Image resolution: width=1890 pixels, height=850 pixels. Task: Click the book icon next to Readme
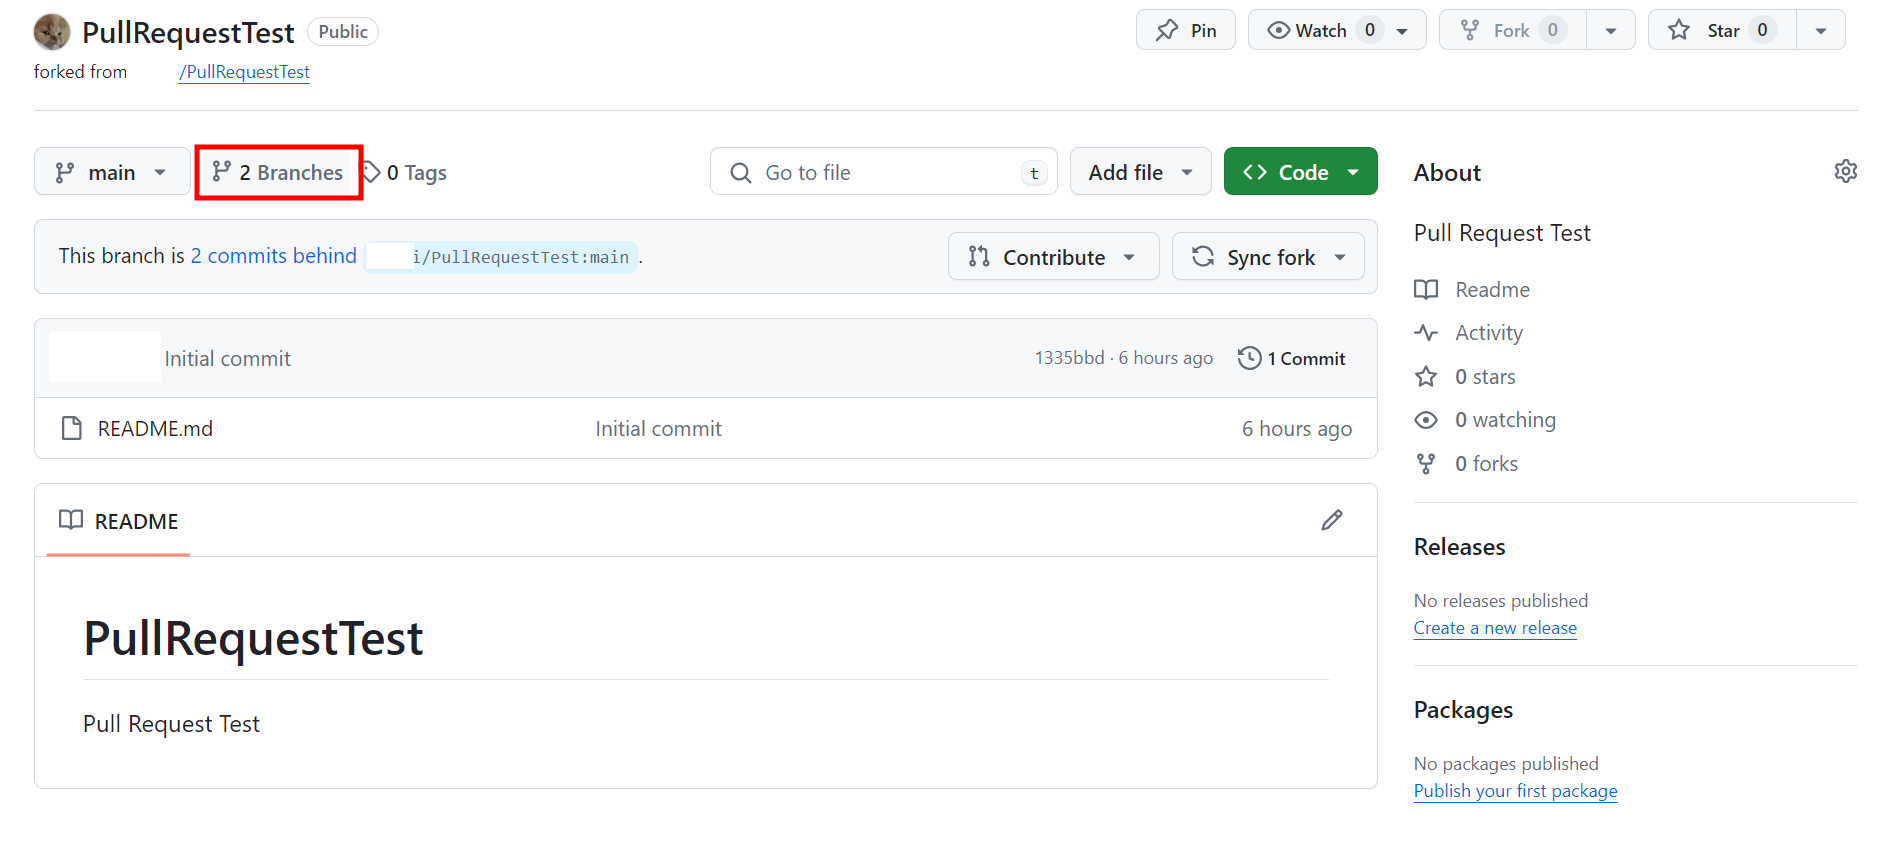1426,289
